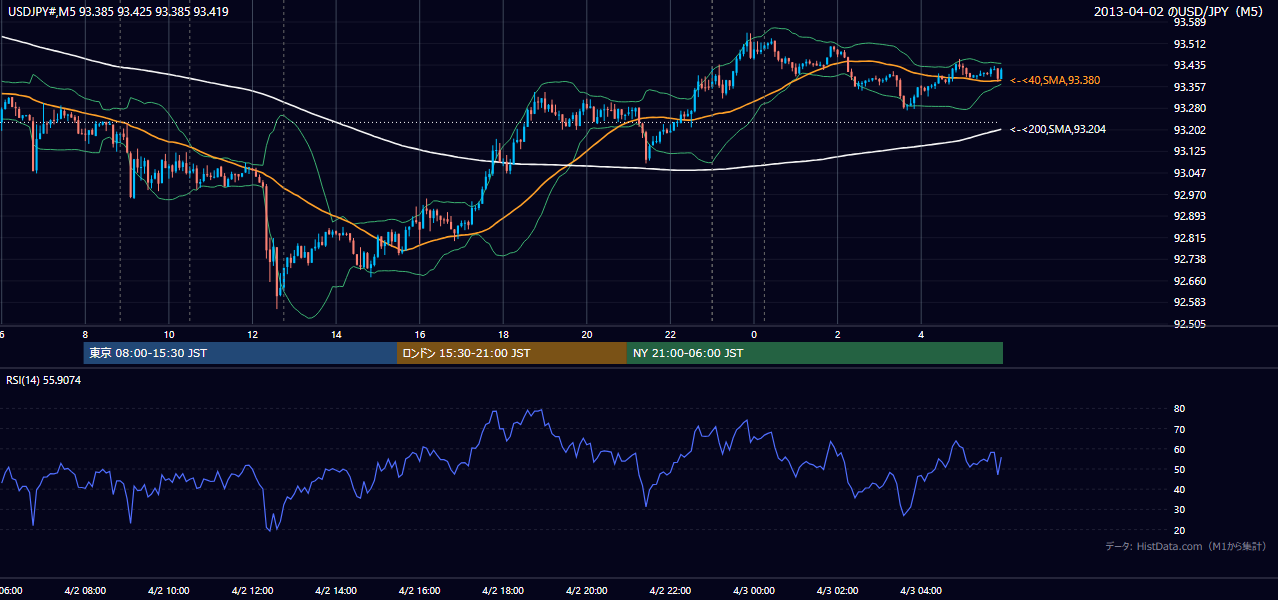
Task: Click the 4/2 08:00 time axis label
Action: 85,591
